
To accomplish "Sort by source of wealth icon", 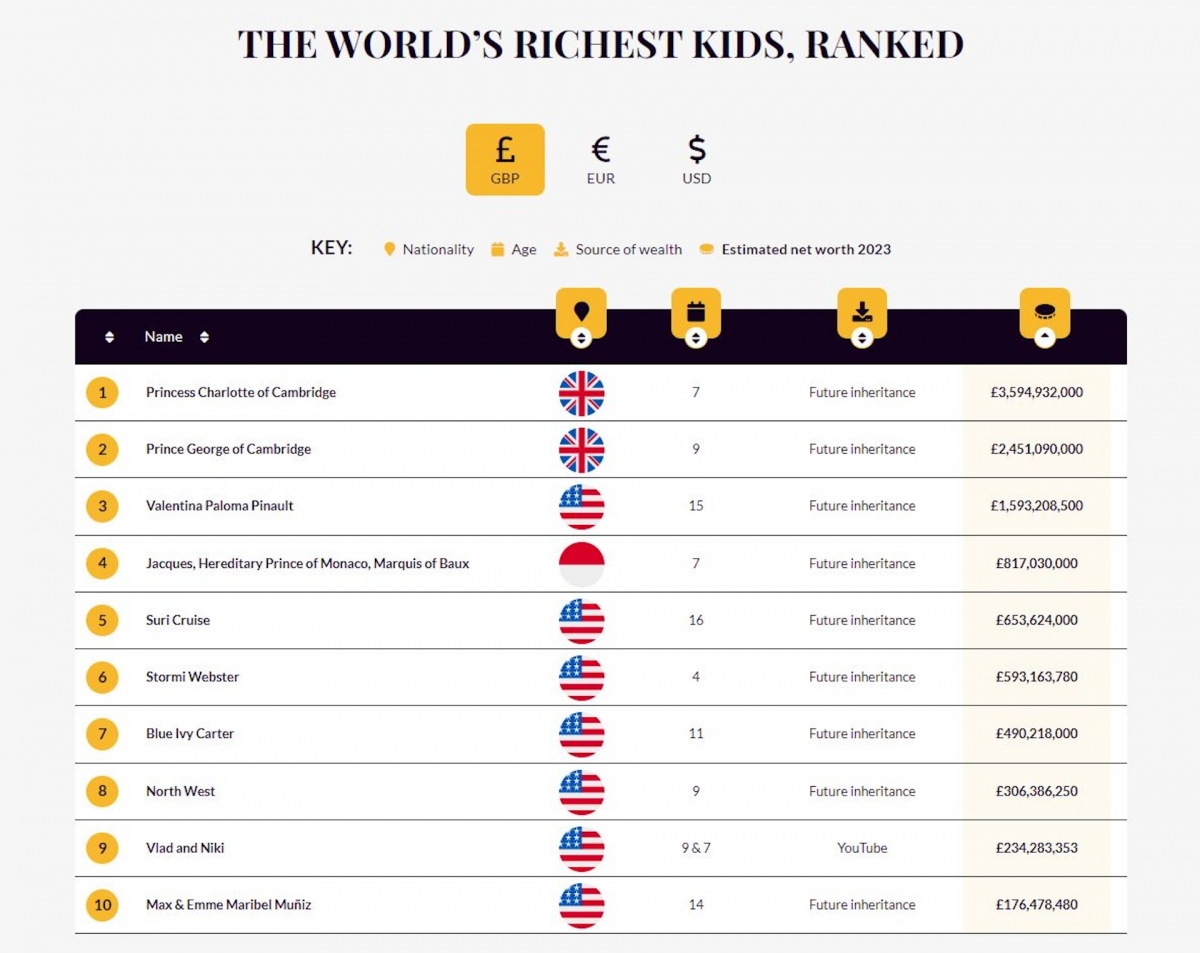I will pos(862,337).
